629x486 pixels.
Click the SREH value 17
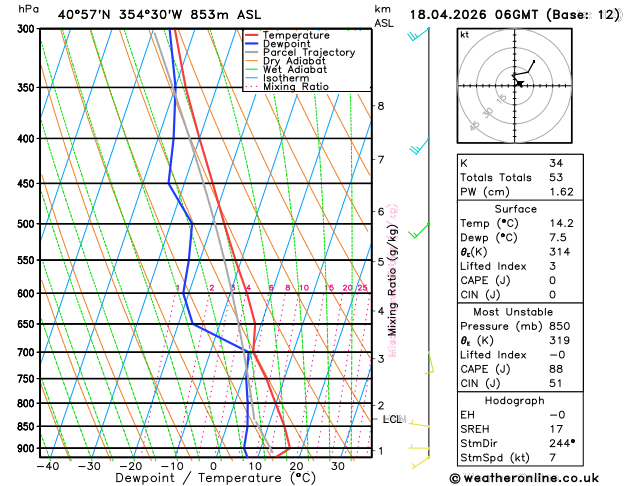click(x=556, y=429)
